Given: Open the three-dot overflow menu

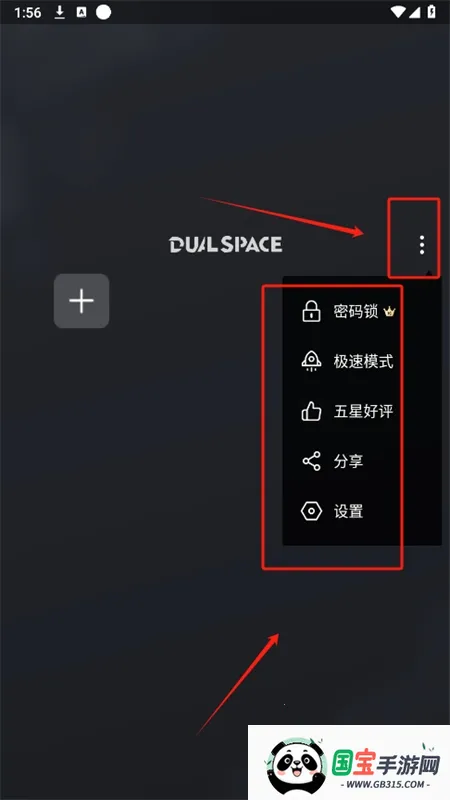Looking at the screenshot, I should (x=421, y=245).
